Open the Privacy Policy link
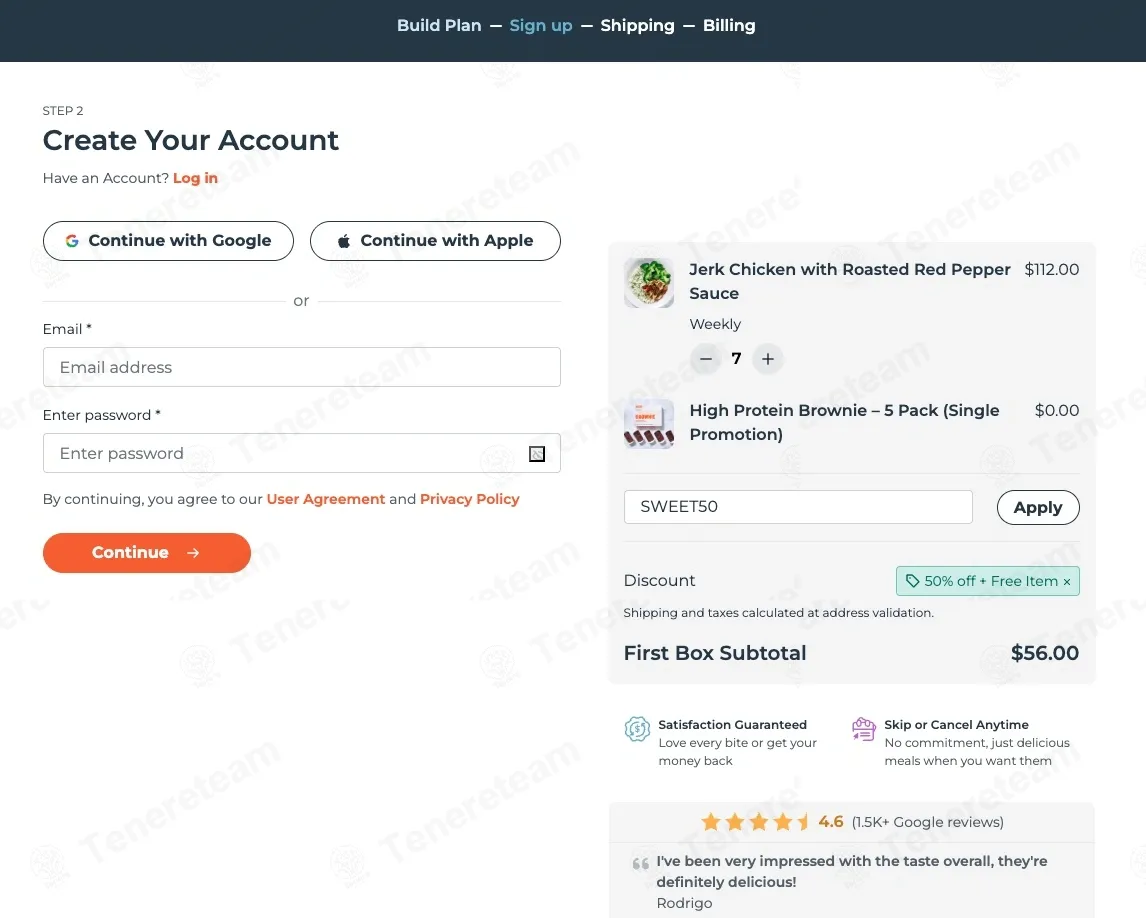Screen dimensions: 1146x918 [x=469, y=499]
